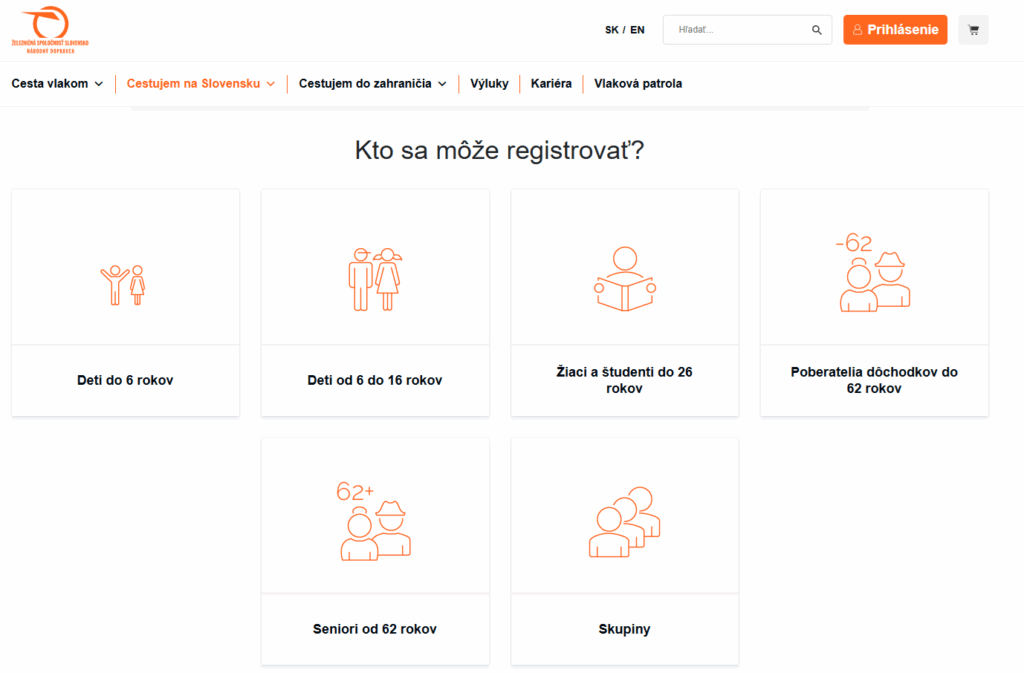Focus the Hľadať search field

(740, 30)
